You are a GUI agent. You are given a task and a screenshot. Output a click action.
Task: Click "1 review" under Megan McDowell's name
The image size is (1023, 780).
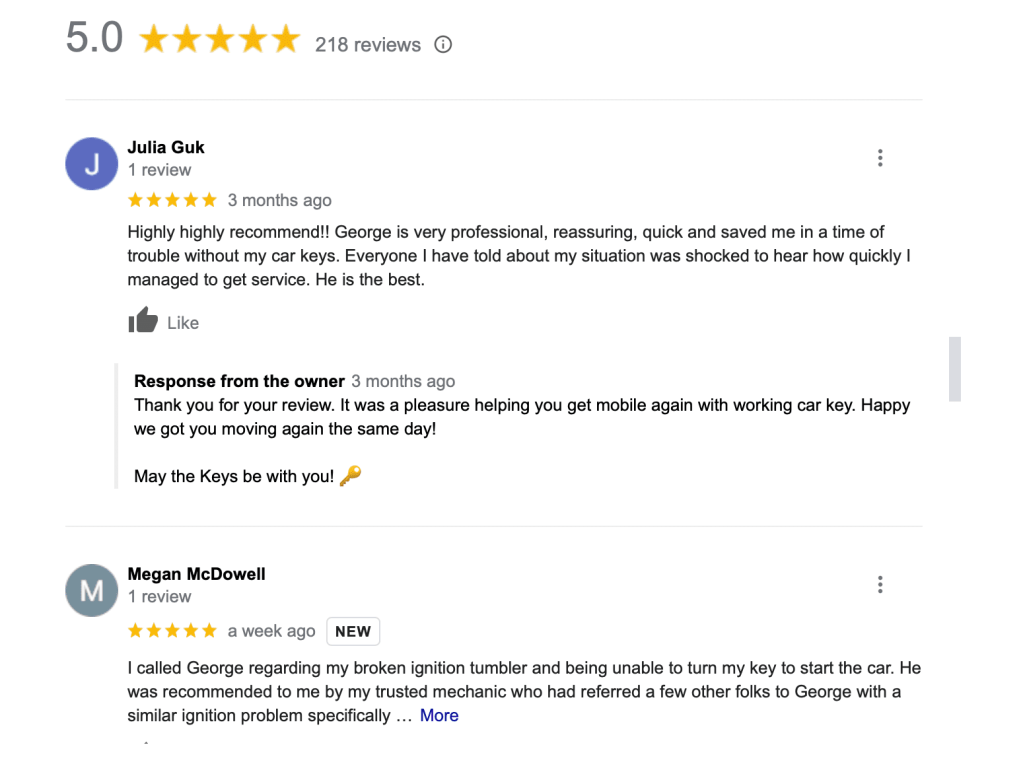pyautogui.click(x=159, y=597)
